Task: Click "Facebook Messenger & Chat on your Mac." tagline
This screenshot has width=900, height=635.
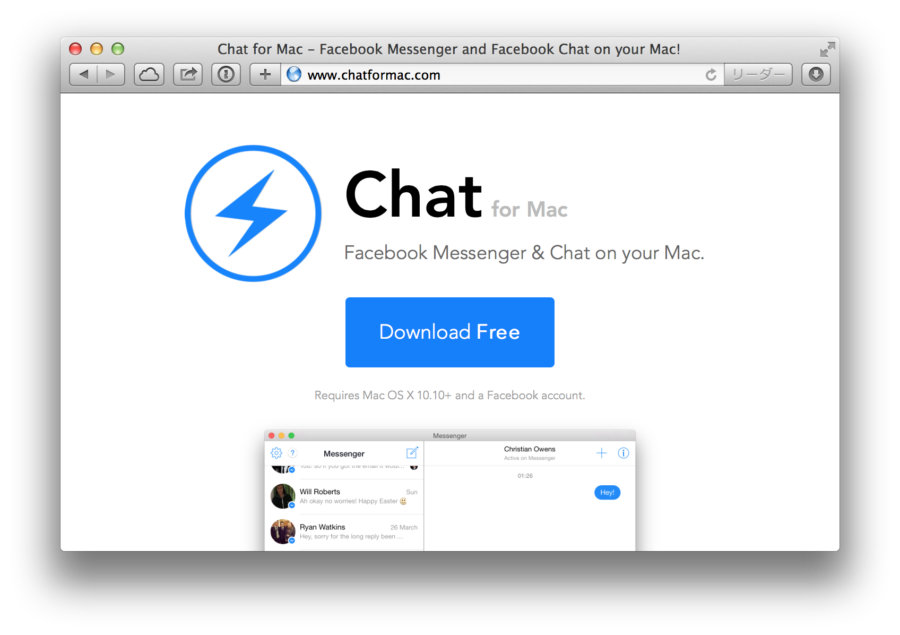Action: [524, 253]
